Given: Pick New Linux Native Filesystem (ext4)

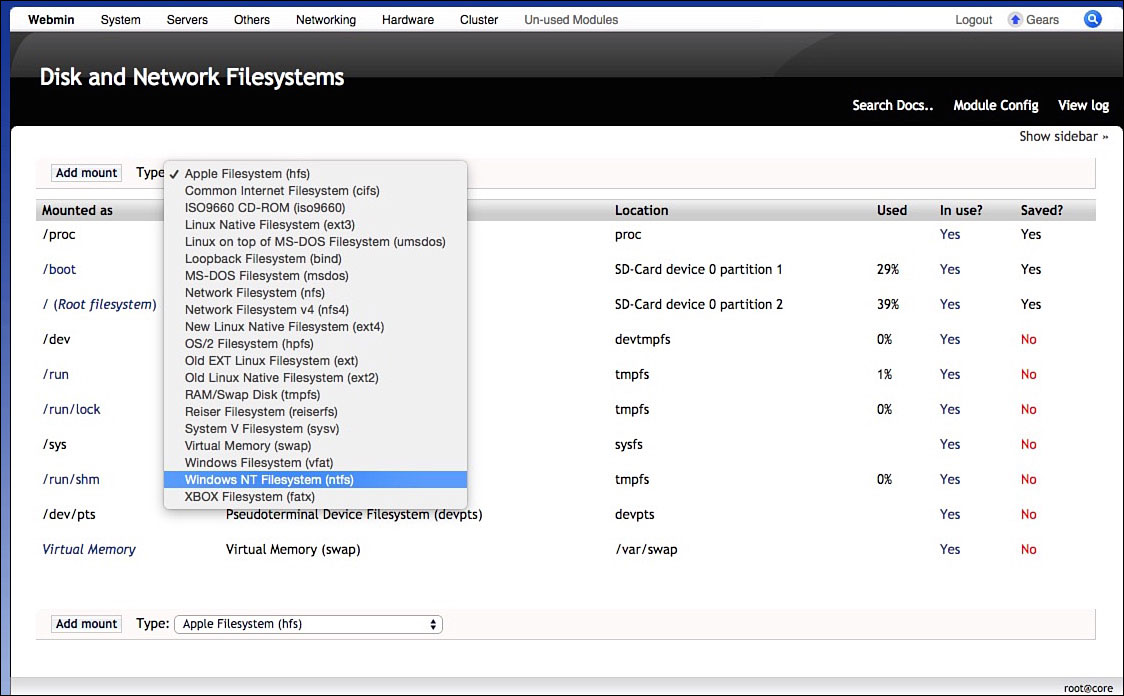Looking at the screenshot, I should coord(315,327).
